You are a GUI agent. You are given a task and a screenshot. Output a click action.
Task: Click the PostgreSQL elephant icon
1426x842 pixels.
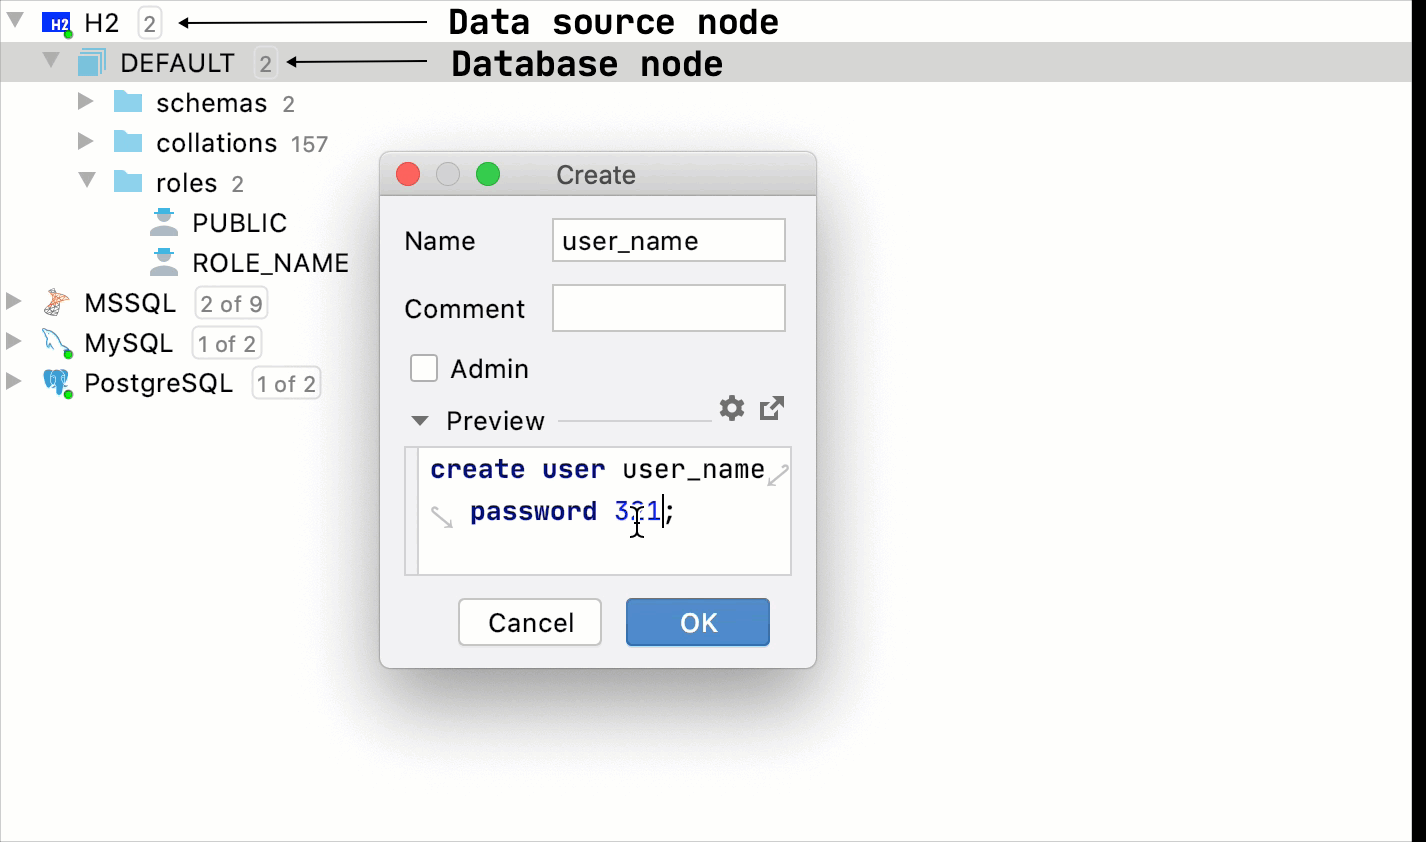57,383
